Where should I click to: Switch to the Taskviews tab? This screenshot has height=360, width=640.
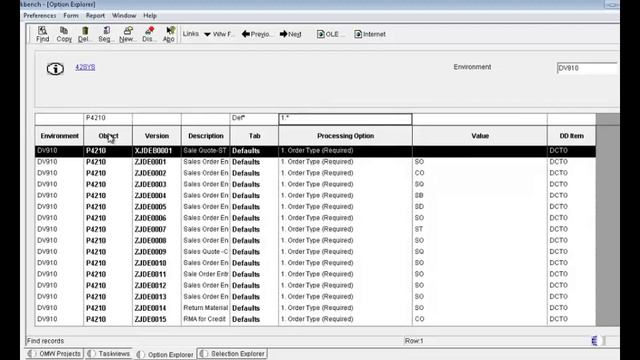(x=109, y=353)
